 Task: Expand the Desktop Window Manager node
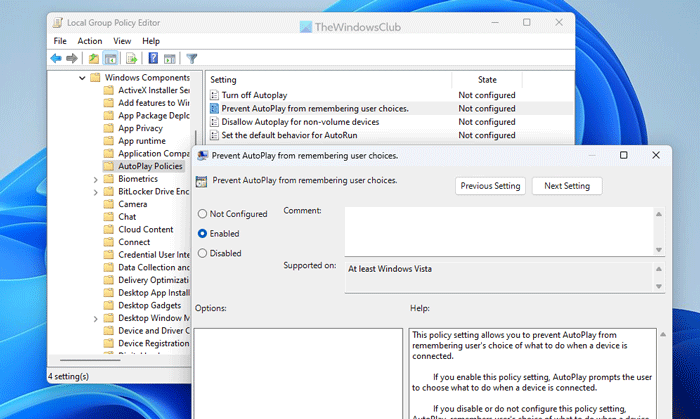[95, 319]
